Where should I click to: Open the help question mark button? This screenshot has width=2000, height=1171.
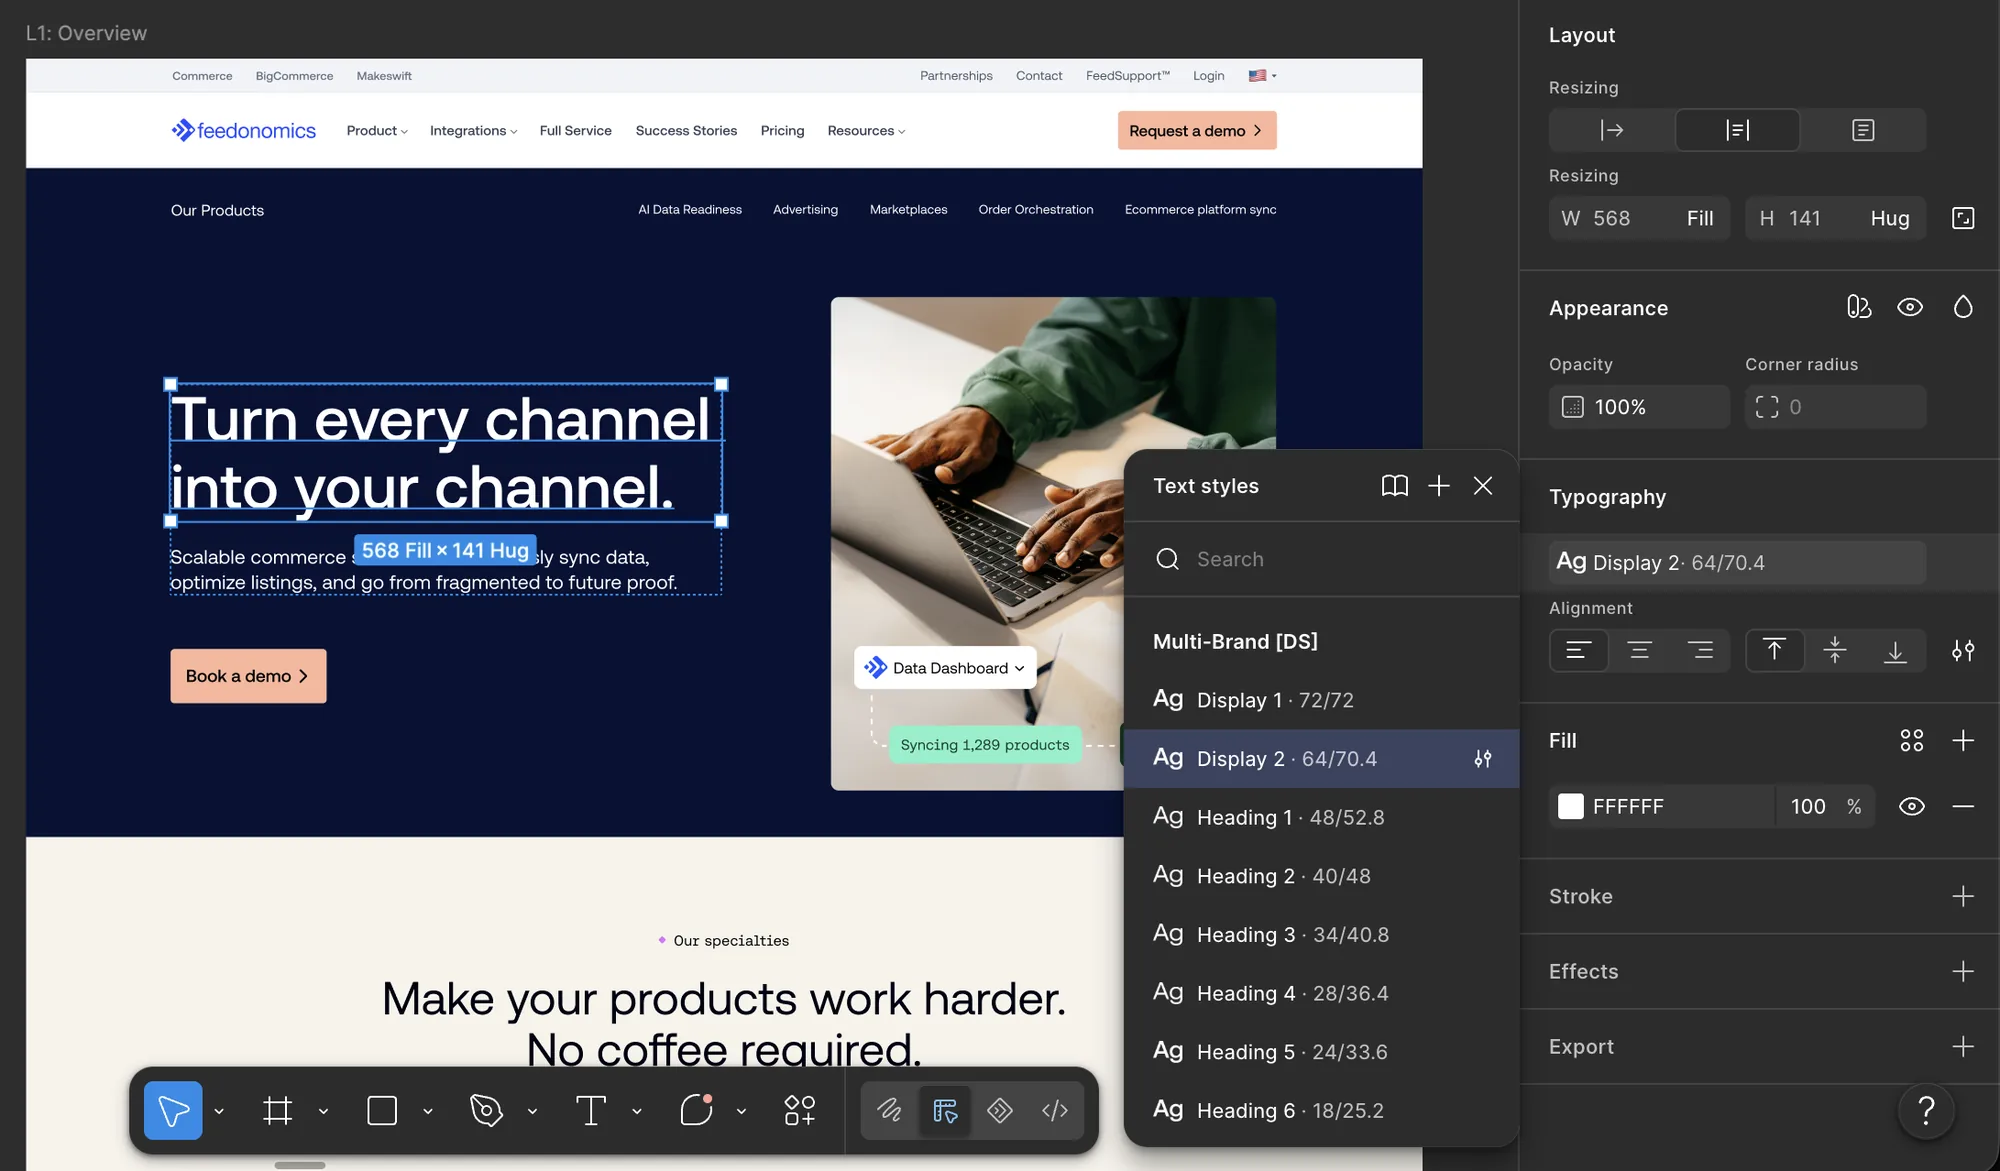(x=1926, y=1111)
